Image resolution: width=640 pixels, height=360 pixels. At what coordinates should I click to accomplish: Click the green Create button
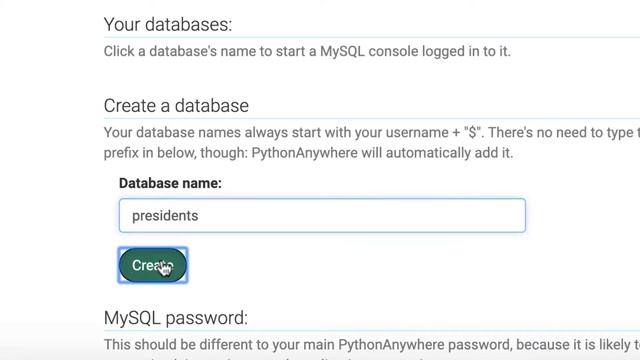click(153, 265)
